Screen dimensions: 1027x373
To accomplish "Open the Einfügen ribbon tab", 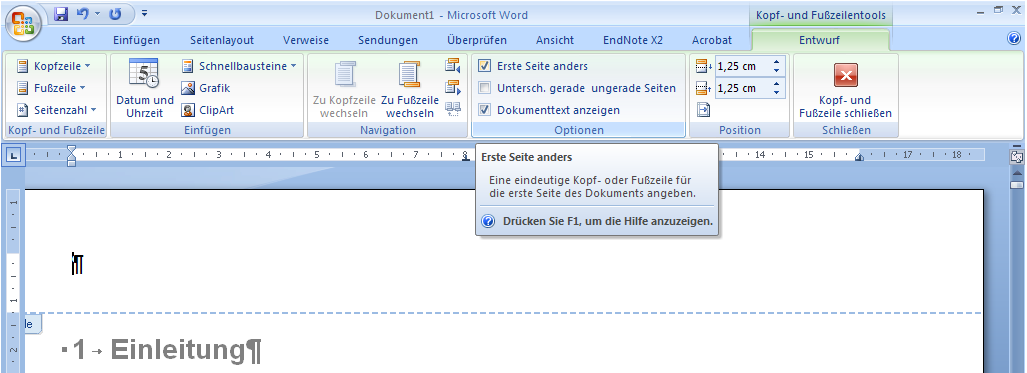I will click(x=136, y=40).
